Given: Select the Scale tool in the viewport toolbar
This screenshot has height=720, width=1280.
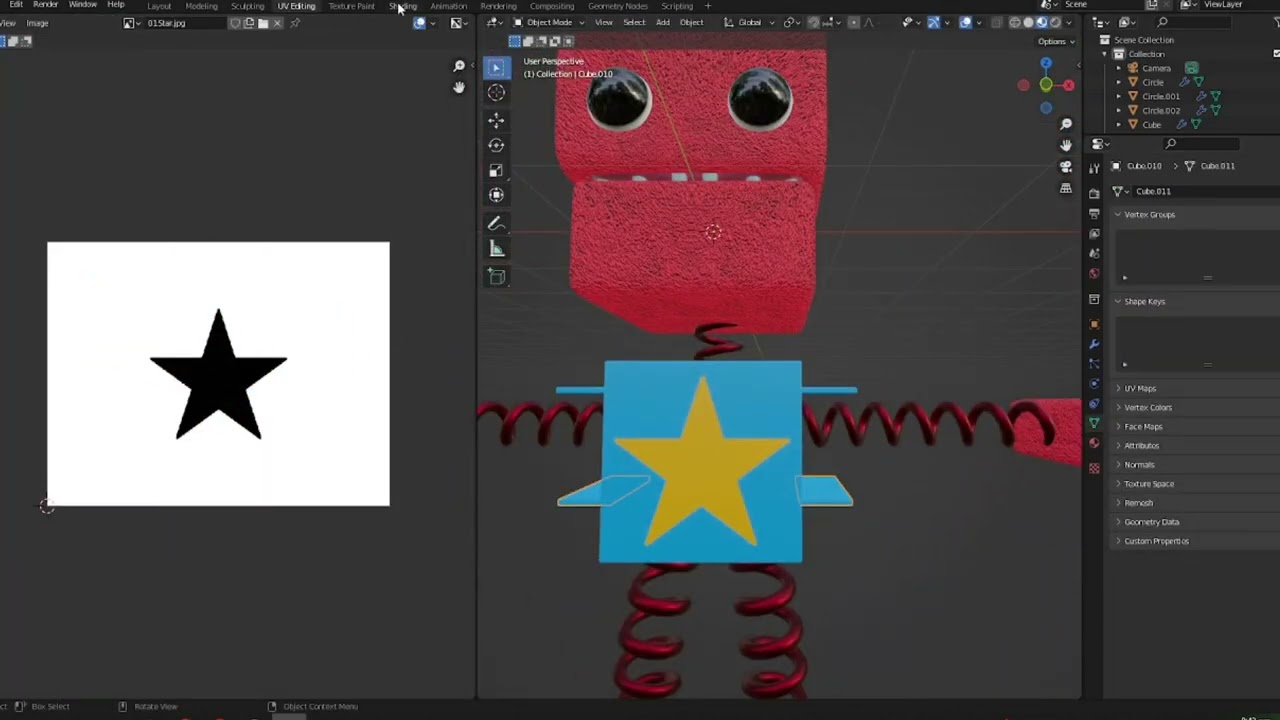Looking at the screenshot, I should (x=496, y=170).
